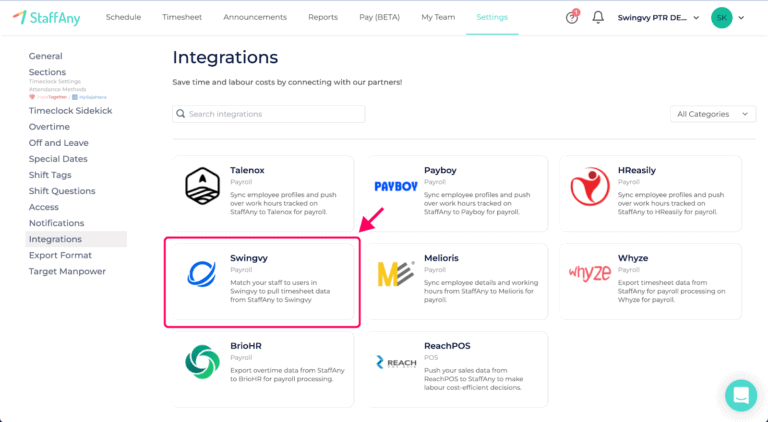
Task: Click the Attendance Methods sublabel
Action: [x=57, y=89]
